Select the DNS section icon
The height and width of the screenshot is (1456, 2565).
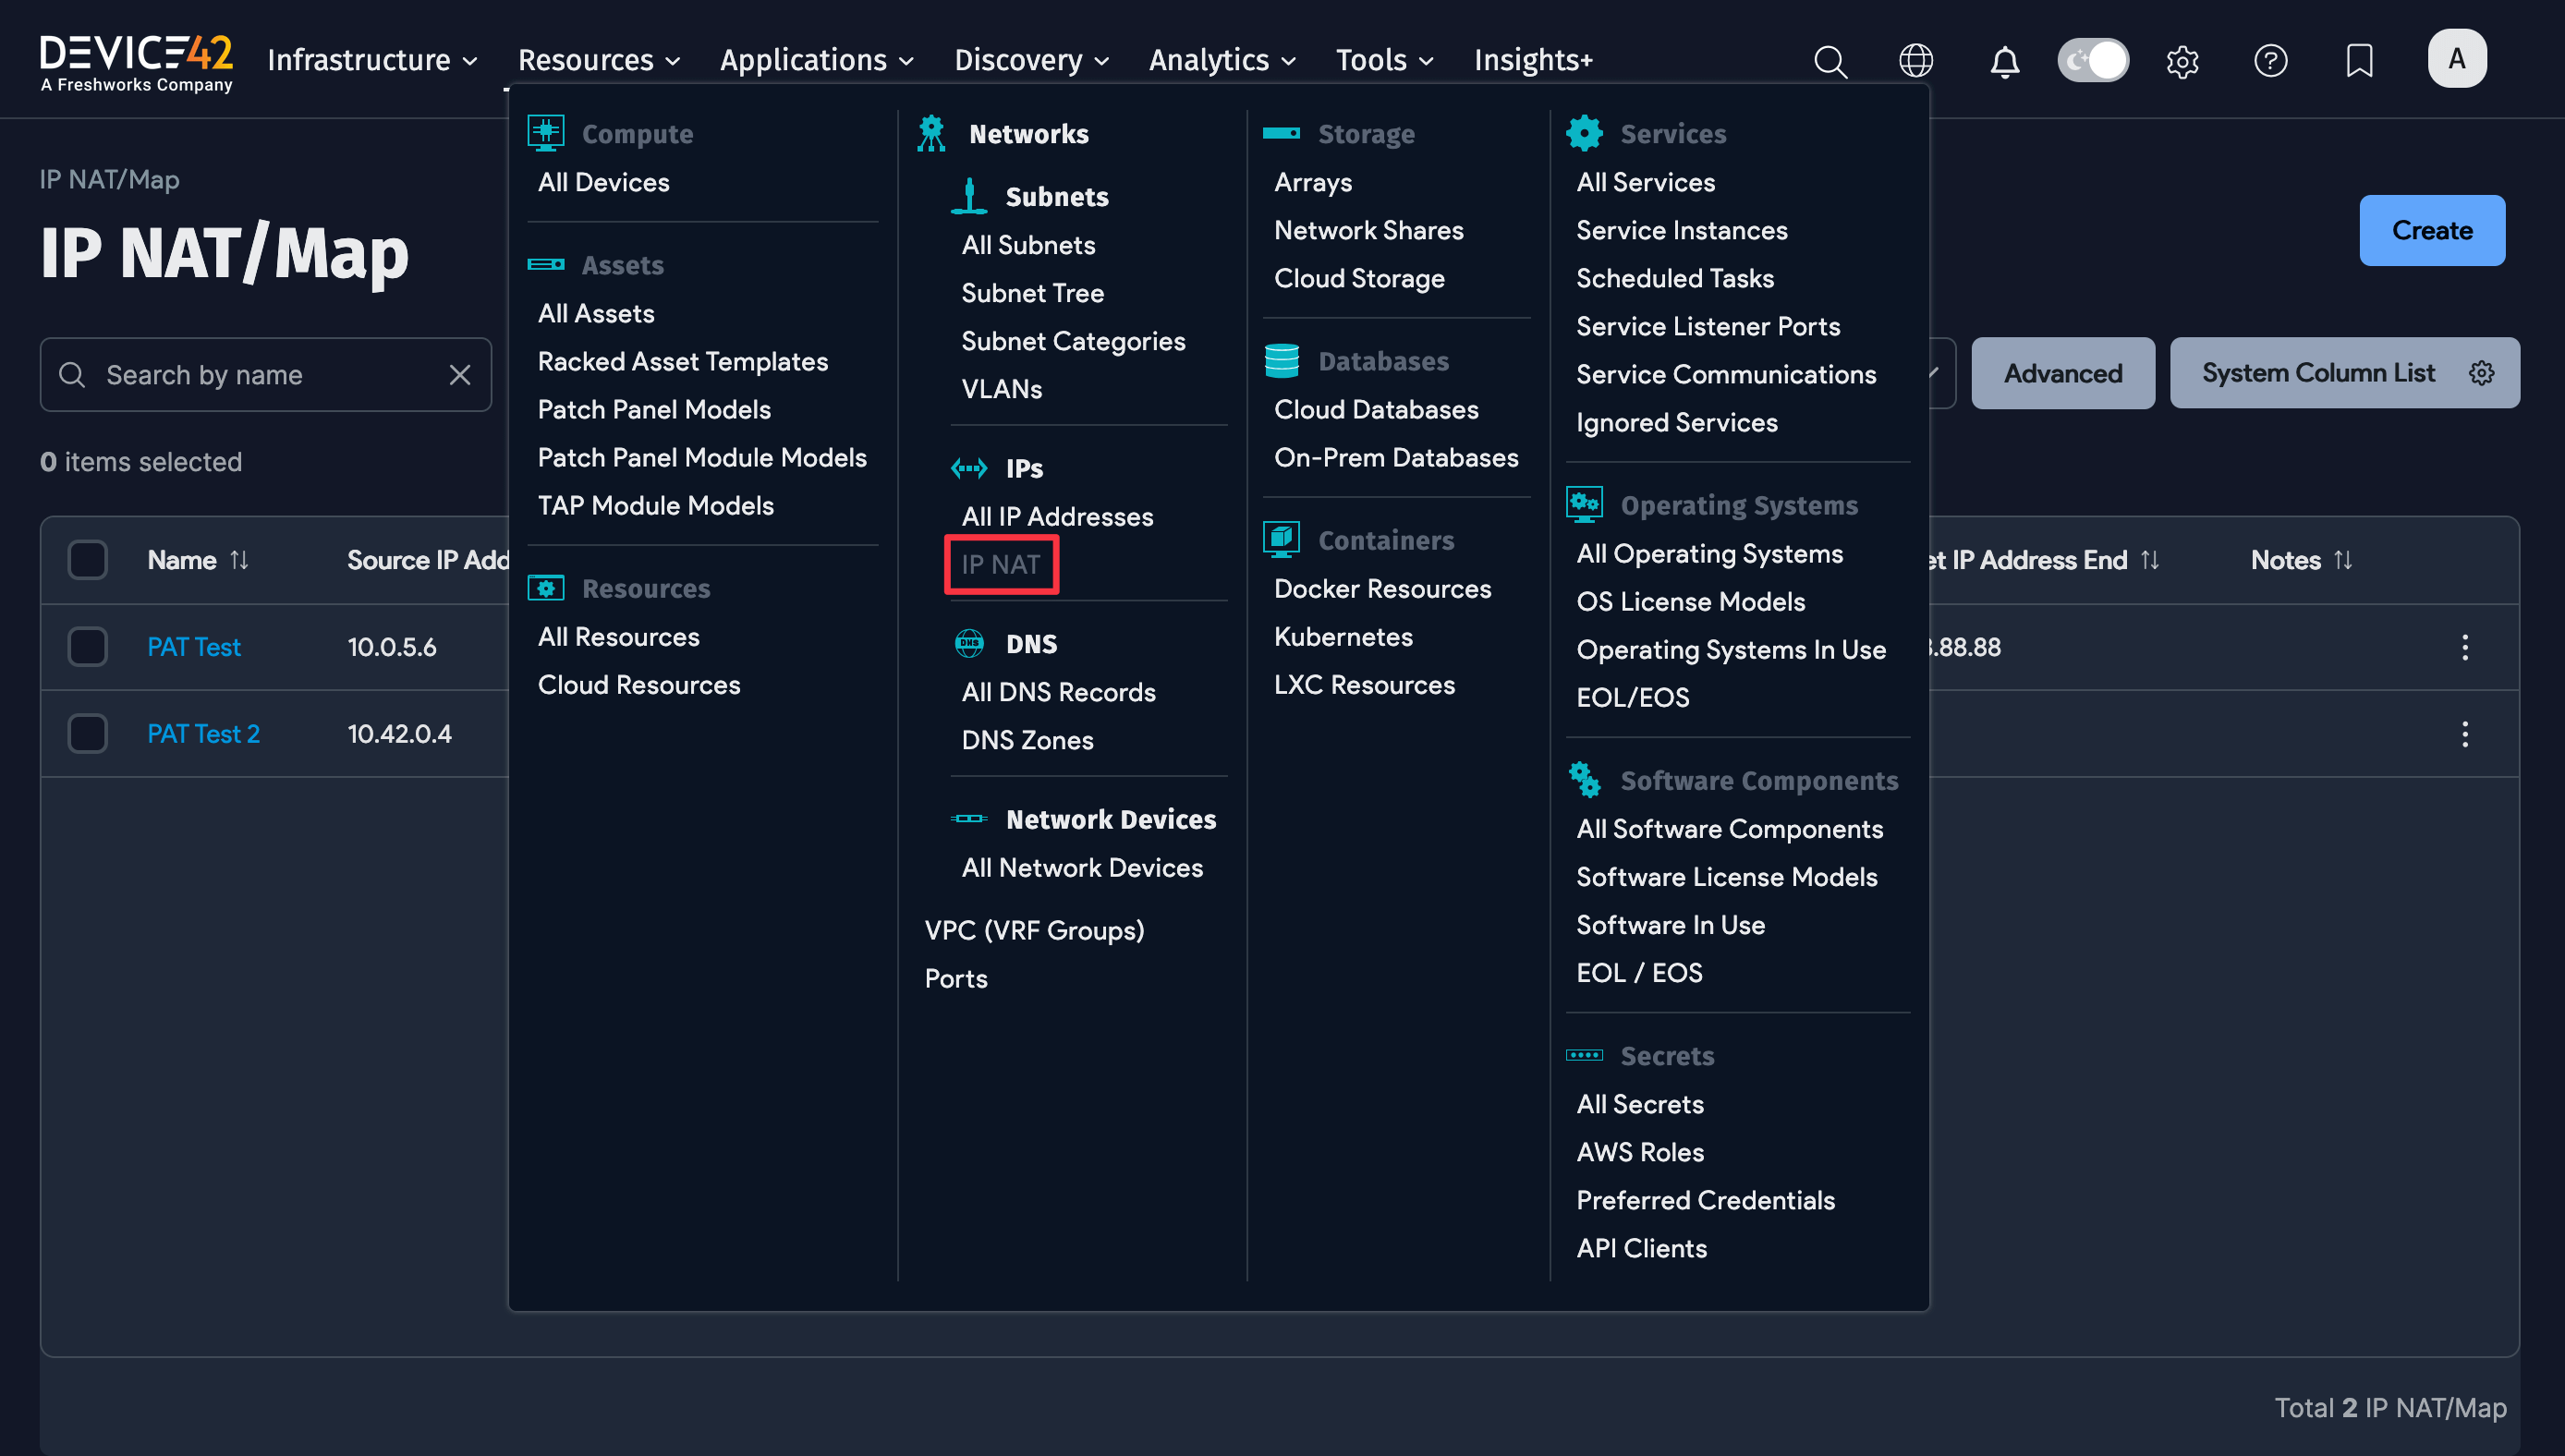968,643
